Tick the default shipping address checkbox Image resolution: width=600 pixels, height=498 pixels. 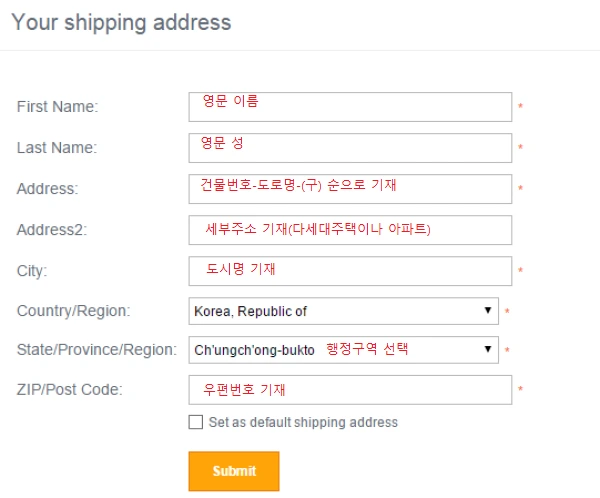point(195,422)
